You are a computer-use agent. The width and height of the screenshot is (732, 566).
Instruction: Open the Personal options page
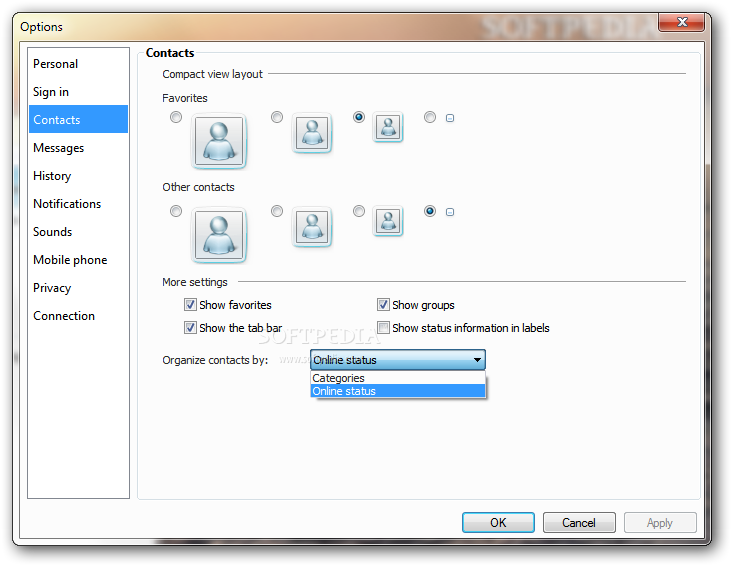pyautogui.click(x=78, y=64)
